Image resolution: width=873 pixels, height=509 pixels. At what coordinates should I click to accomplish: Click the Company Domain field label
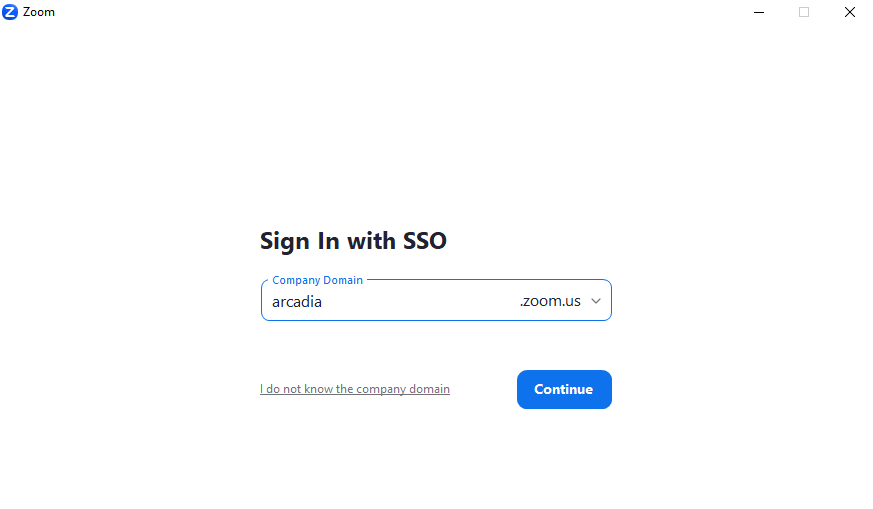[317, 280]
